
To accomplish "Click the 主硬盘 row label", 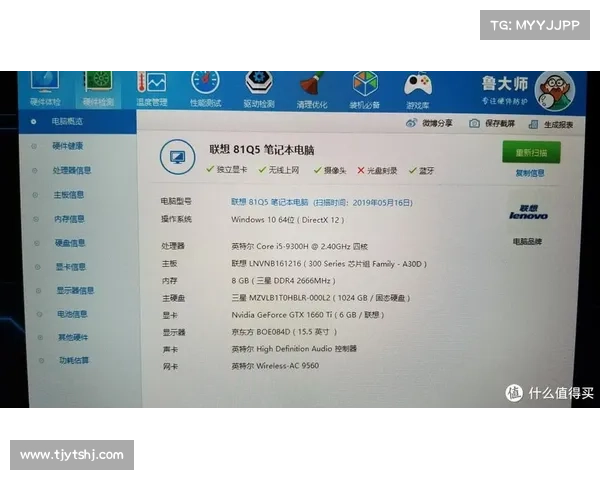I will [173, 298].
